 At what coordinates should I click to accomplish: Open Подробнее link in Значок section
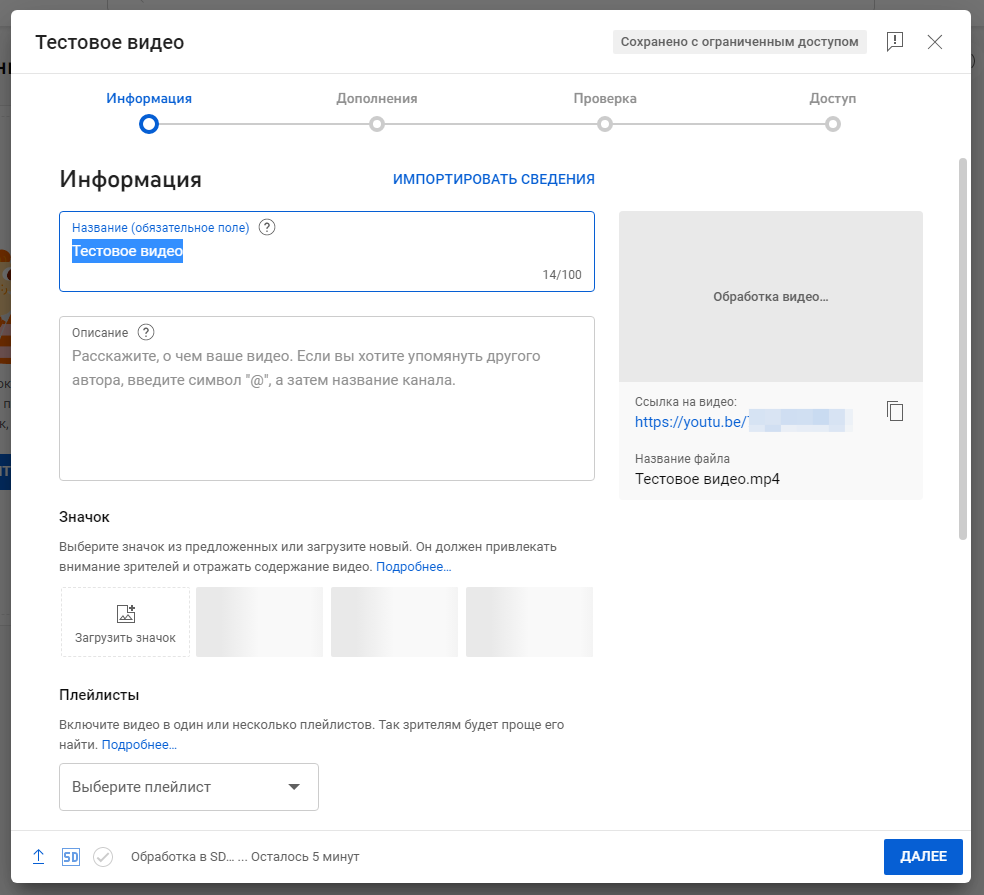pyautogui.click(x=414, y=567)
